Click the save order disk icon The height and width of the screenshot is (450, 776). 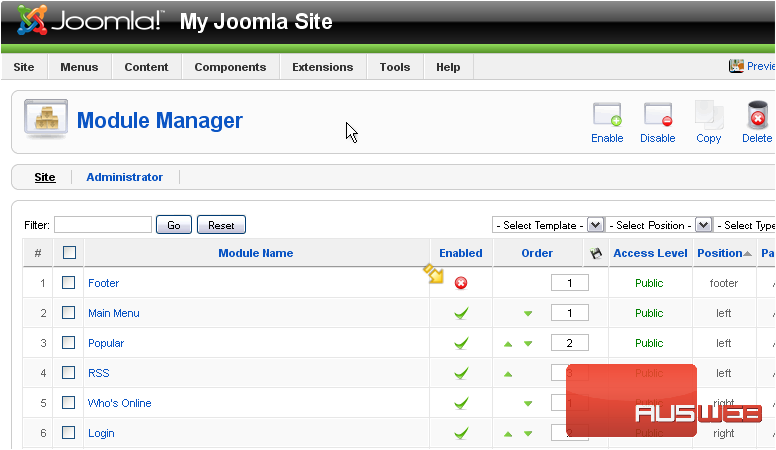(x=597, y=254)
